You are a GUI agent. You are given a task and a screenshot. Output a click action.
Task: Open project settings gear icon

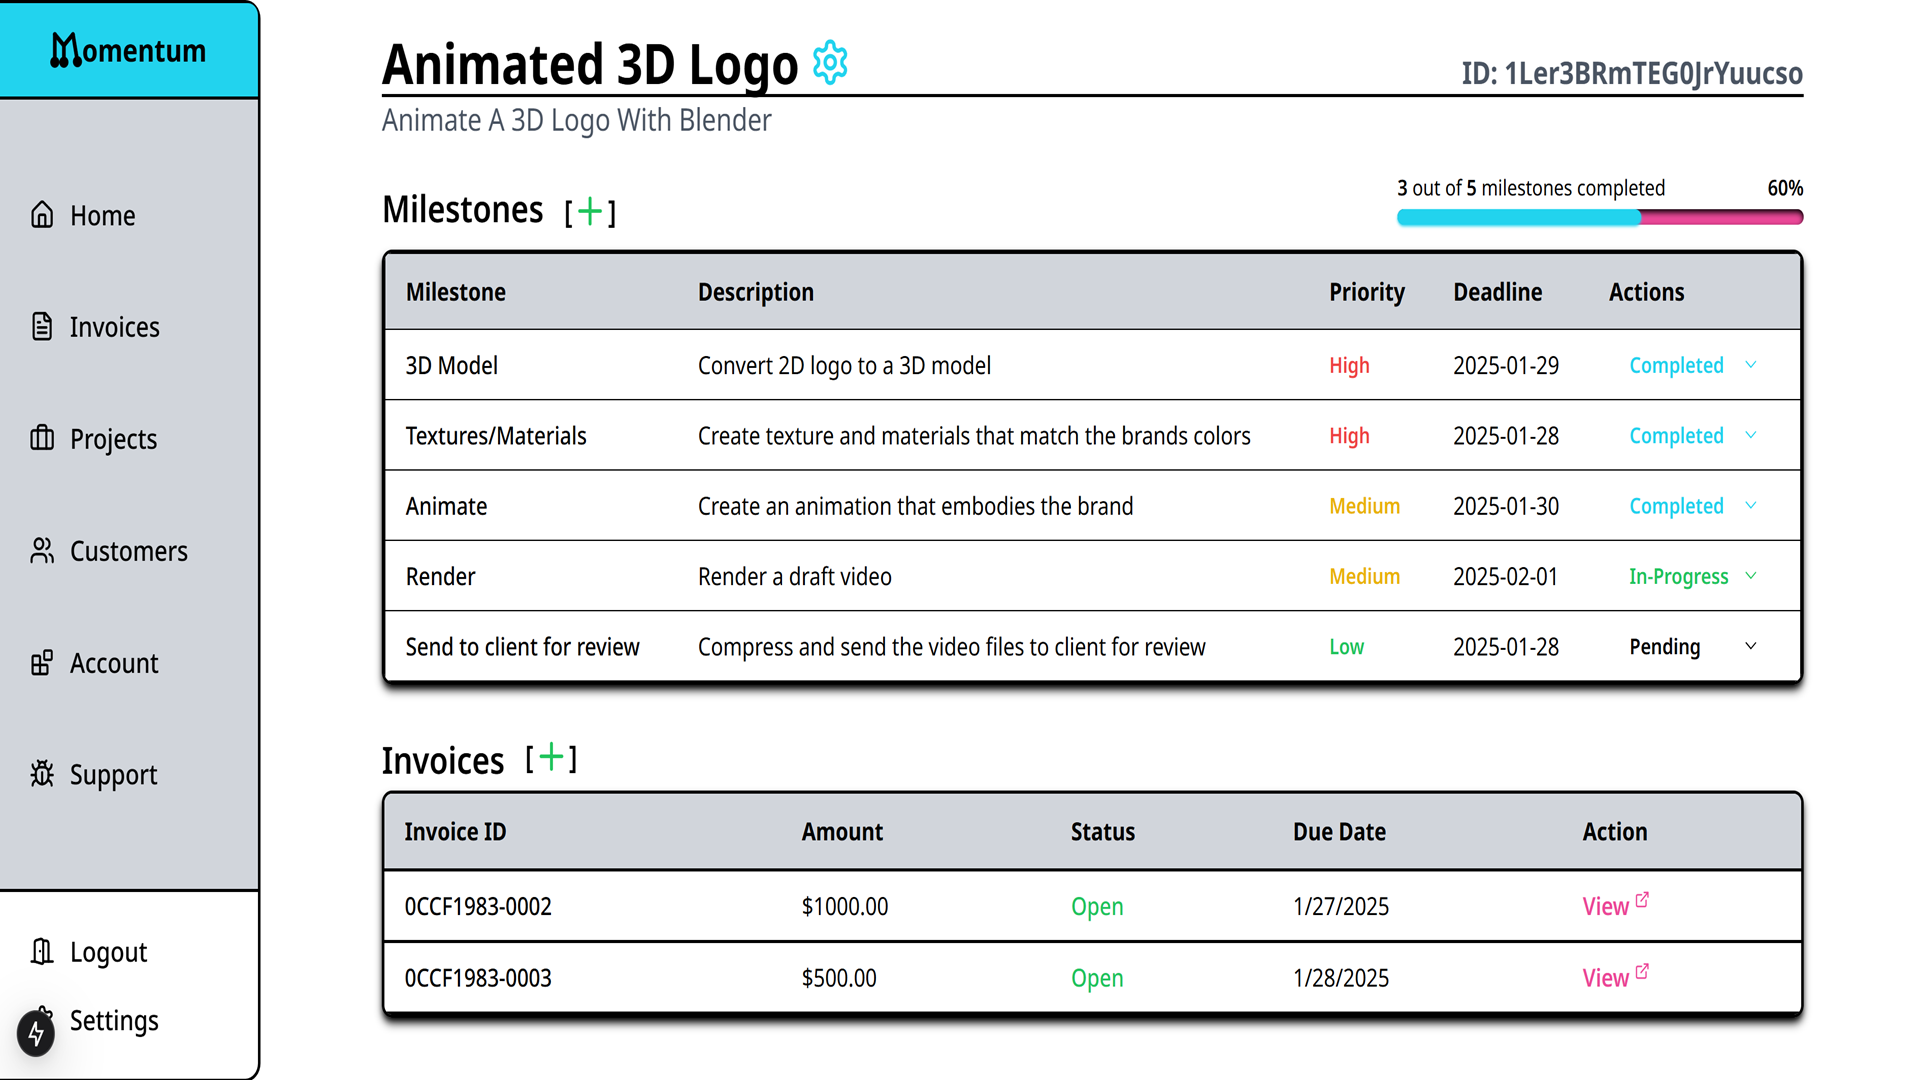(829, 63)
